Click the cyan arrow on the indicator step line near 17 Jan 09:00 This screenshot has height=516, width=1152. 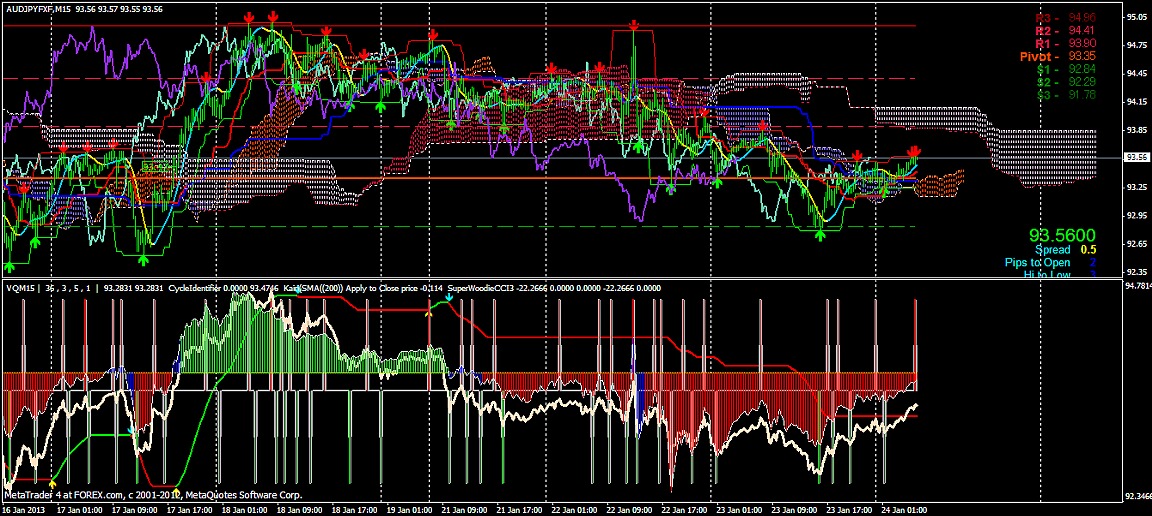tap(132, 431)
